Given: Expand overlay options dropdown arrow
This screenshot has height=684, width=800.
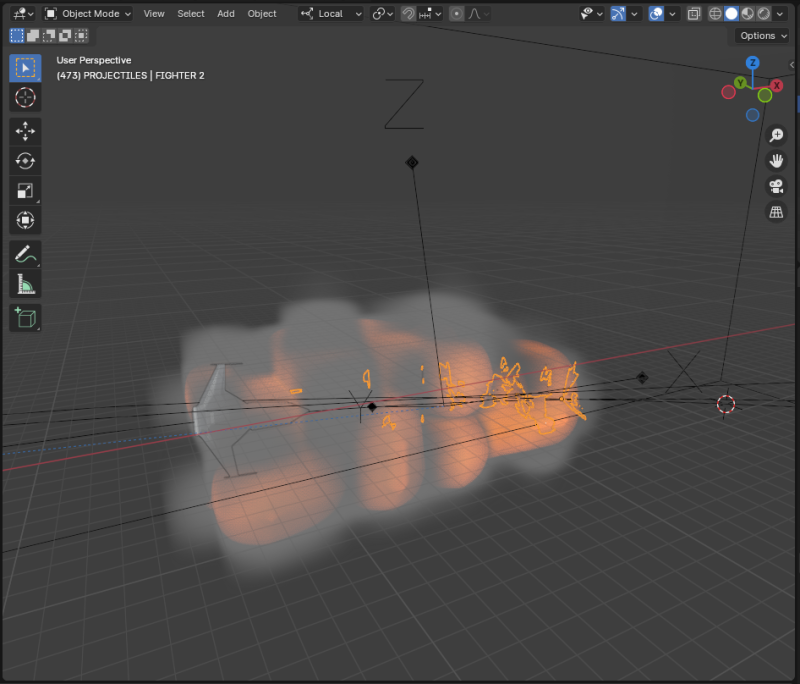Looking at the screenshot, I should click(672, 14).
